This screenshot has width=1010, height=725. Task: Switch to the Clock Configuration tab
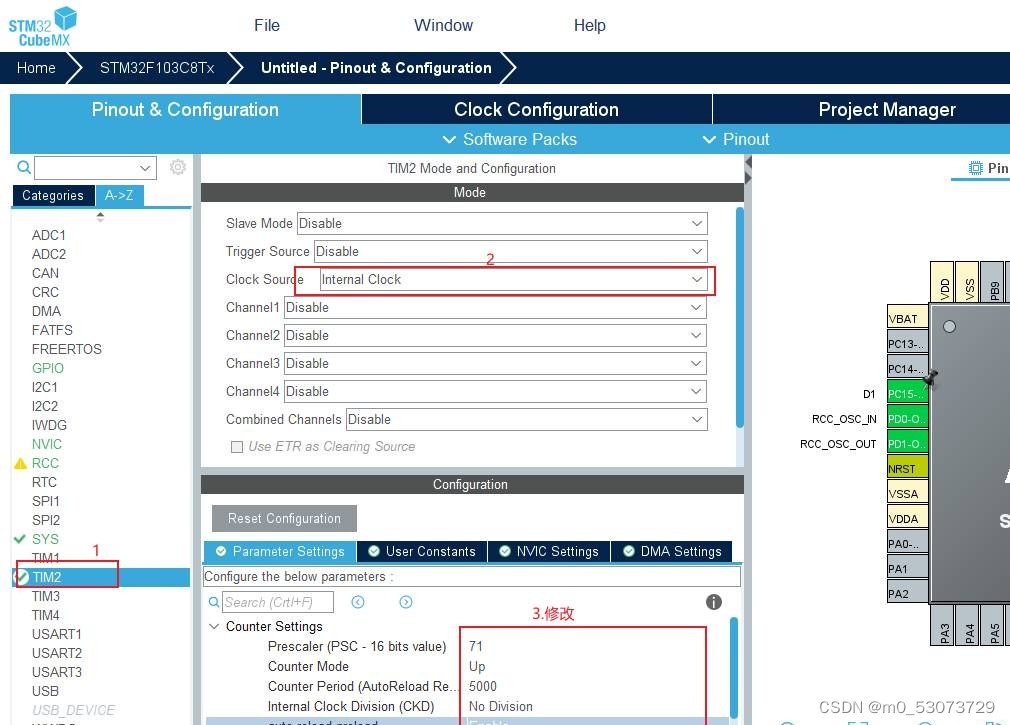(x=537, y=109)
